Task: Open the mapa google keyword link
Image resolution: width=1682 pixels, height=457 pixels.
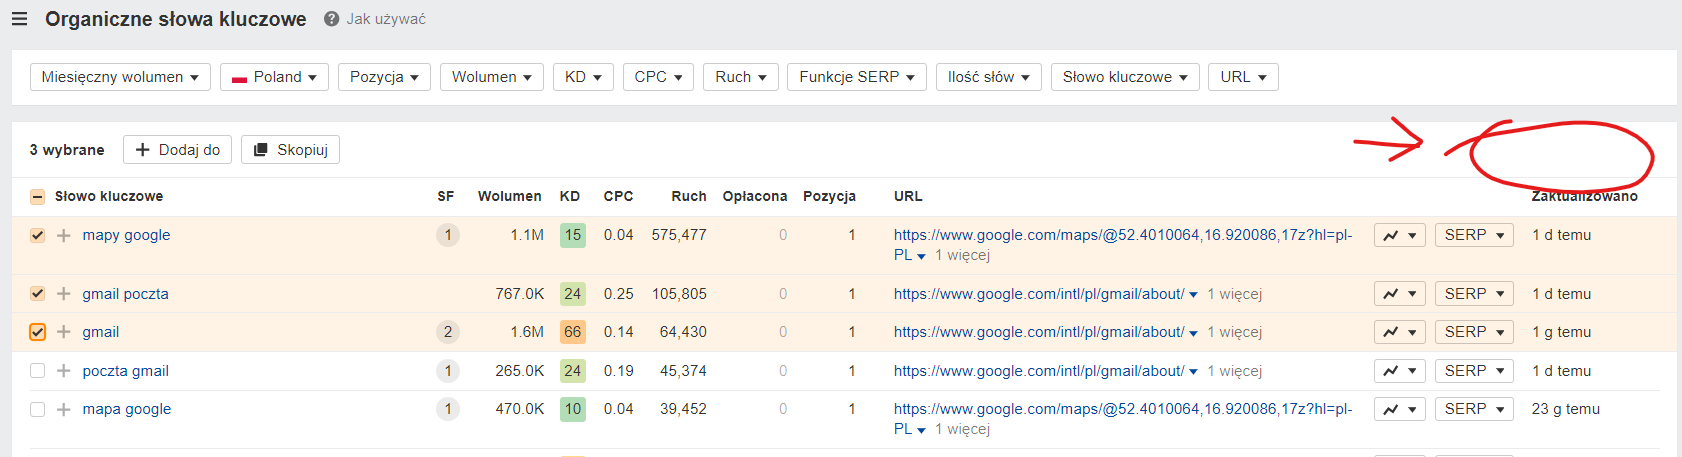Action: 126,409
